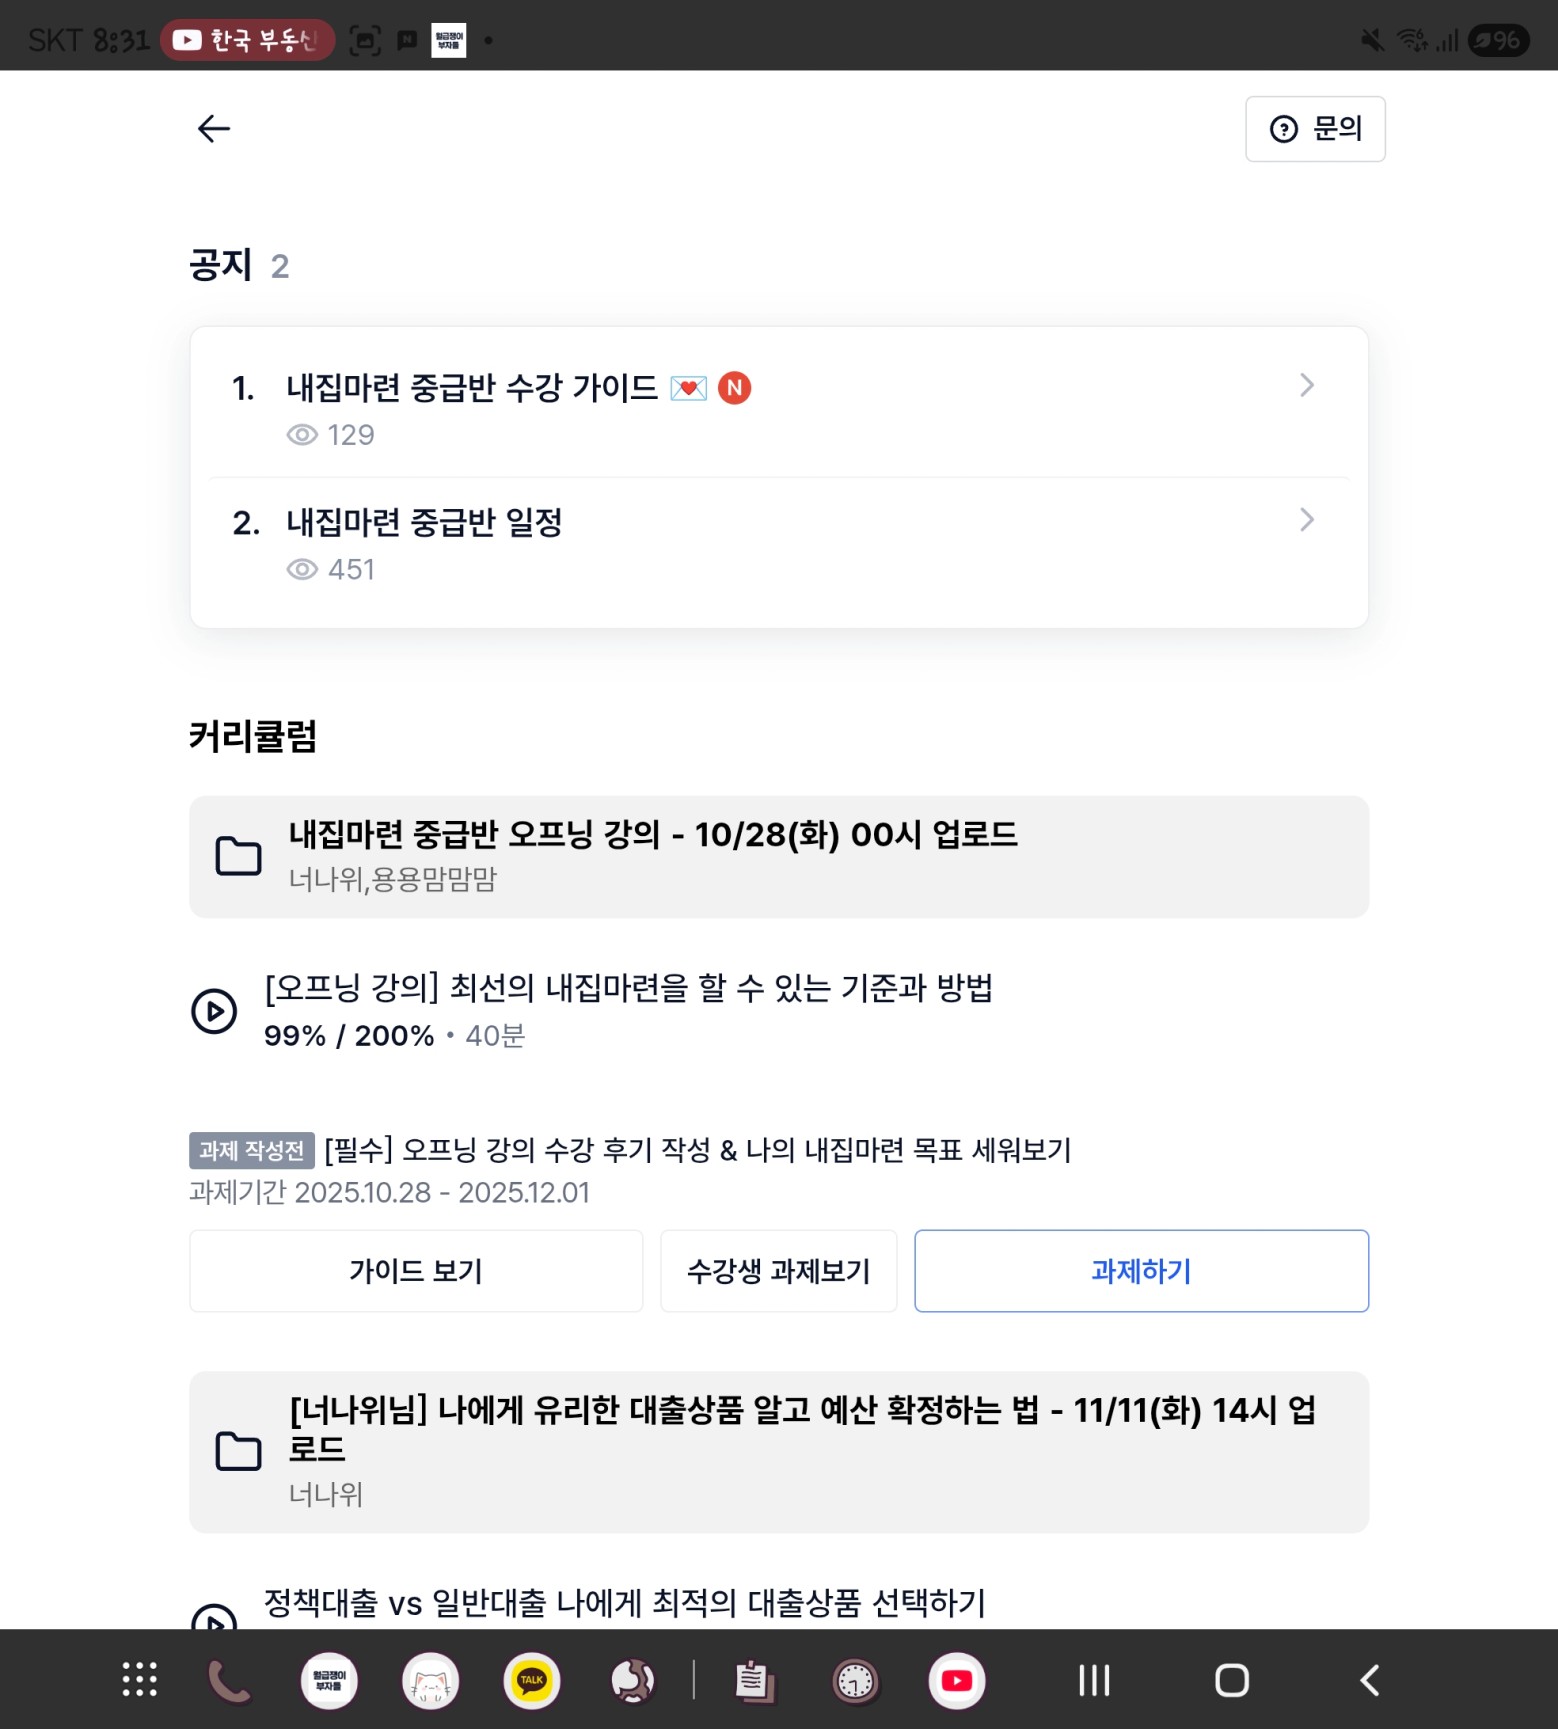
Task: Open the notes clipboard app icon
Action: [754, 1680]
